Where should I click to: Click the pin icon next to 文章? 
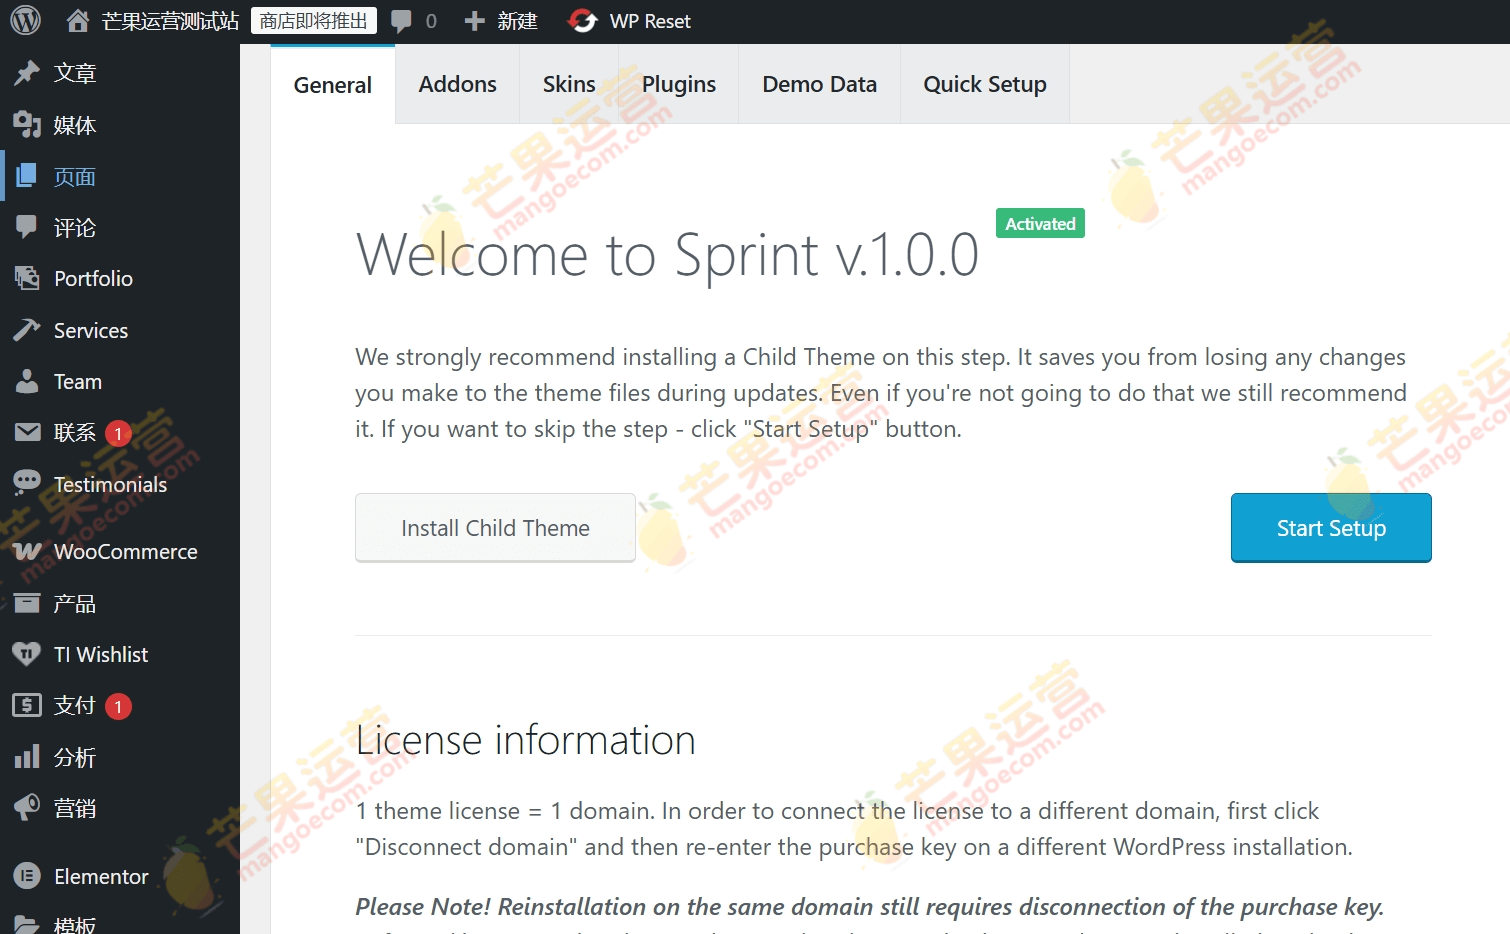(27, 73)
